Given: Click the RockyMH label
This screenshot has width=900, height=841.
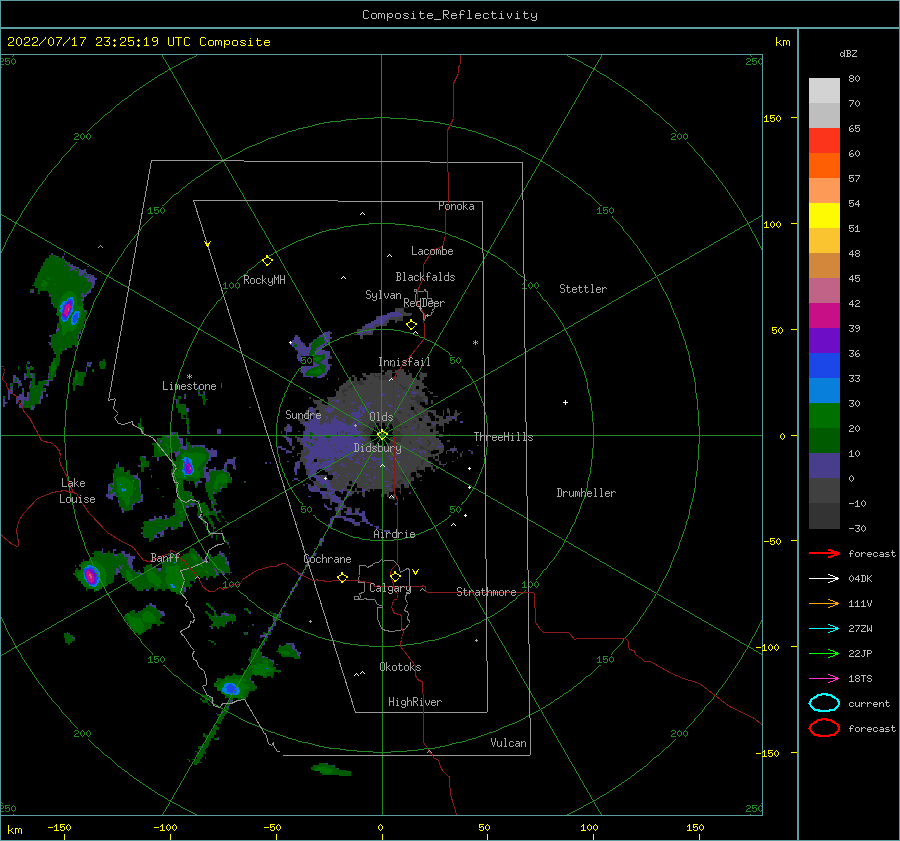Looking at the screenshot, I should 264,280.
